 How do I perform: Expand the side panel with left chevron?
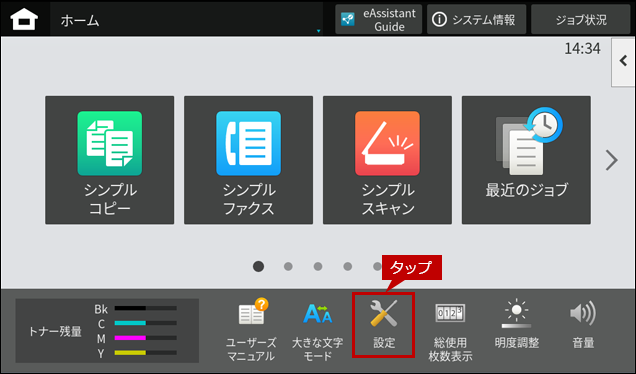[x=623, y=62]
